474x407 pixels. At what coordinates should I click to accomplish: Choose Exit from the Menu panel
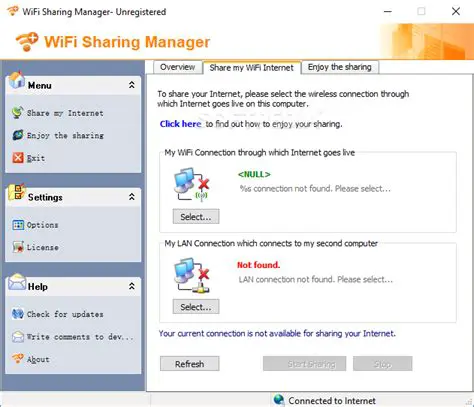click(x=36, y=158)
